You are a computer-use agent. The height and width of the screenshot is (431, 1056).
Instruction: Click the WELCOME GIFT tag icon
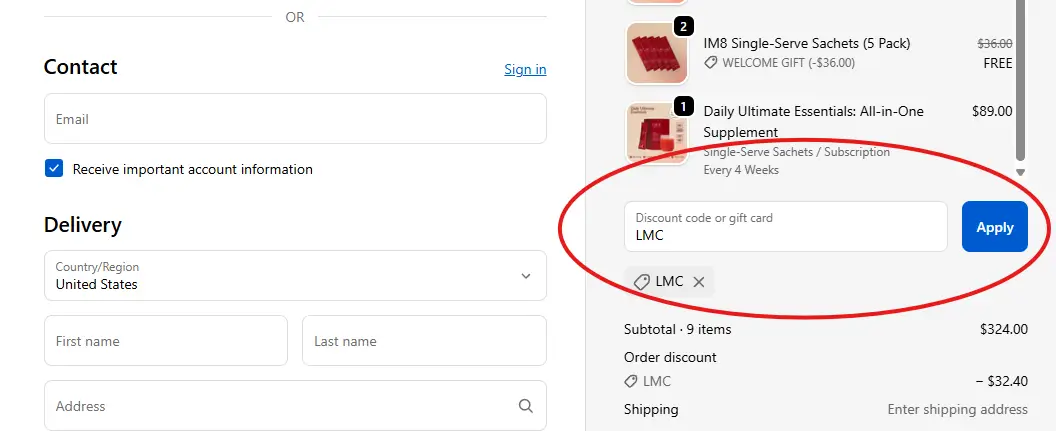tap(711, 63)
